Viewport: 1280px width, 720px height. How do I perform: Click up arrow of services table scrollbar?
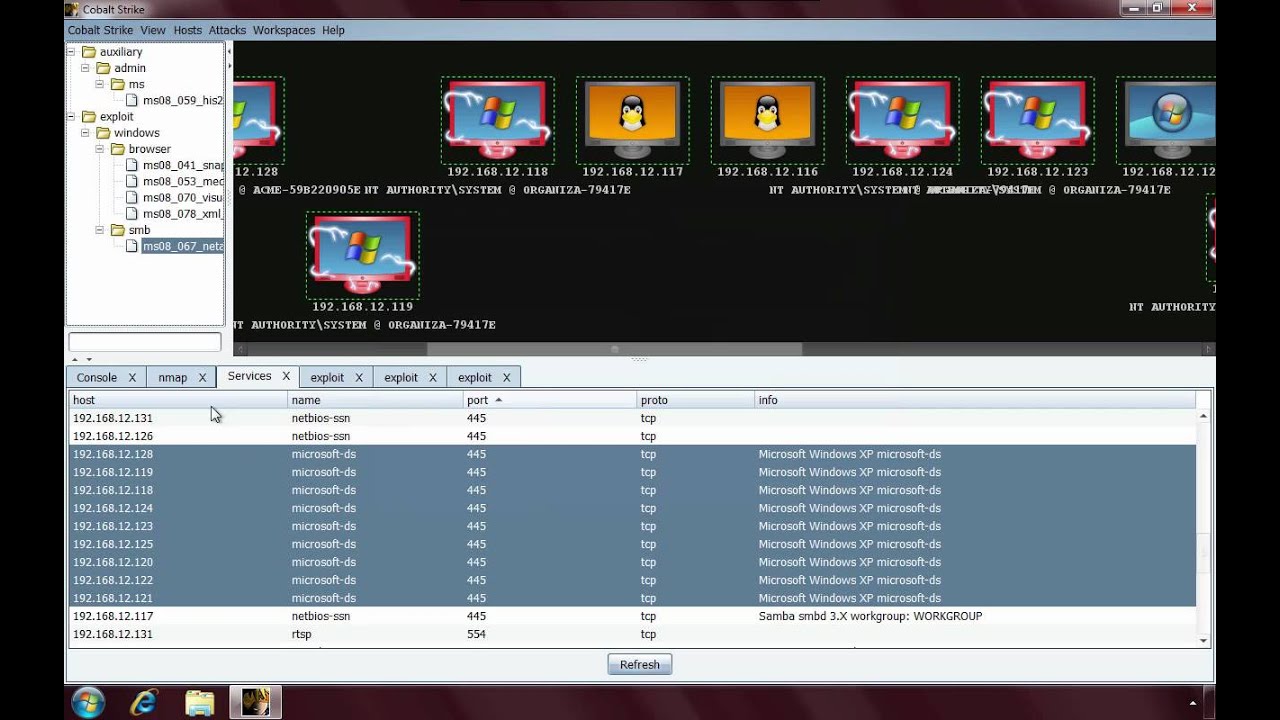[1204, 415]
